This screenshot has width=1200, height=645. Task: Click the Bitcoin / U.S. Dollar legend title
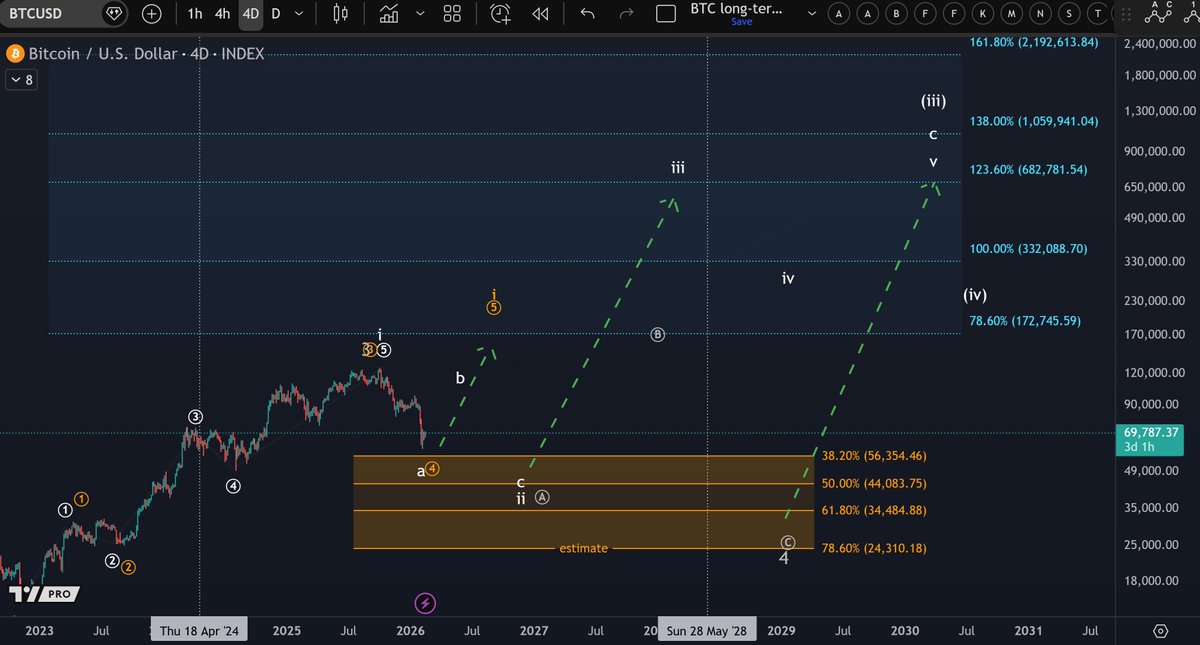(x=145, y=54)
